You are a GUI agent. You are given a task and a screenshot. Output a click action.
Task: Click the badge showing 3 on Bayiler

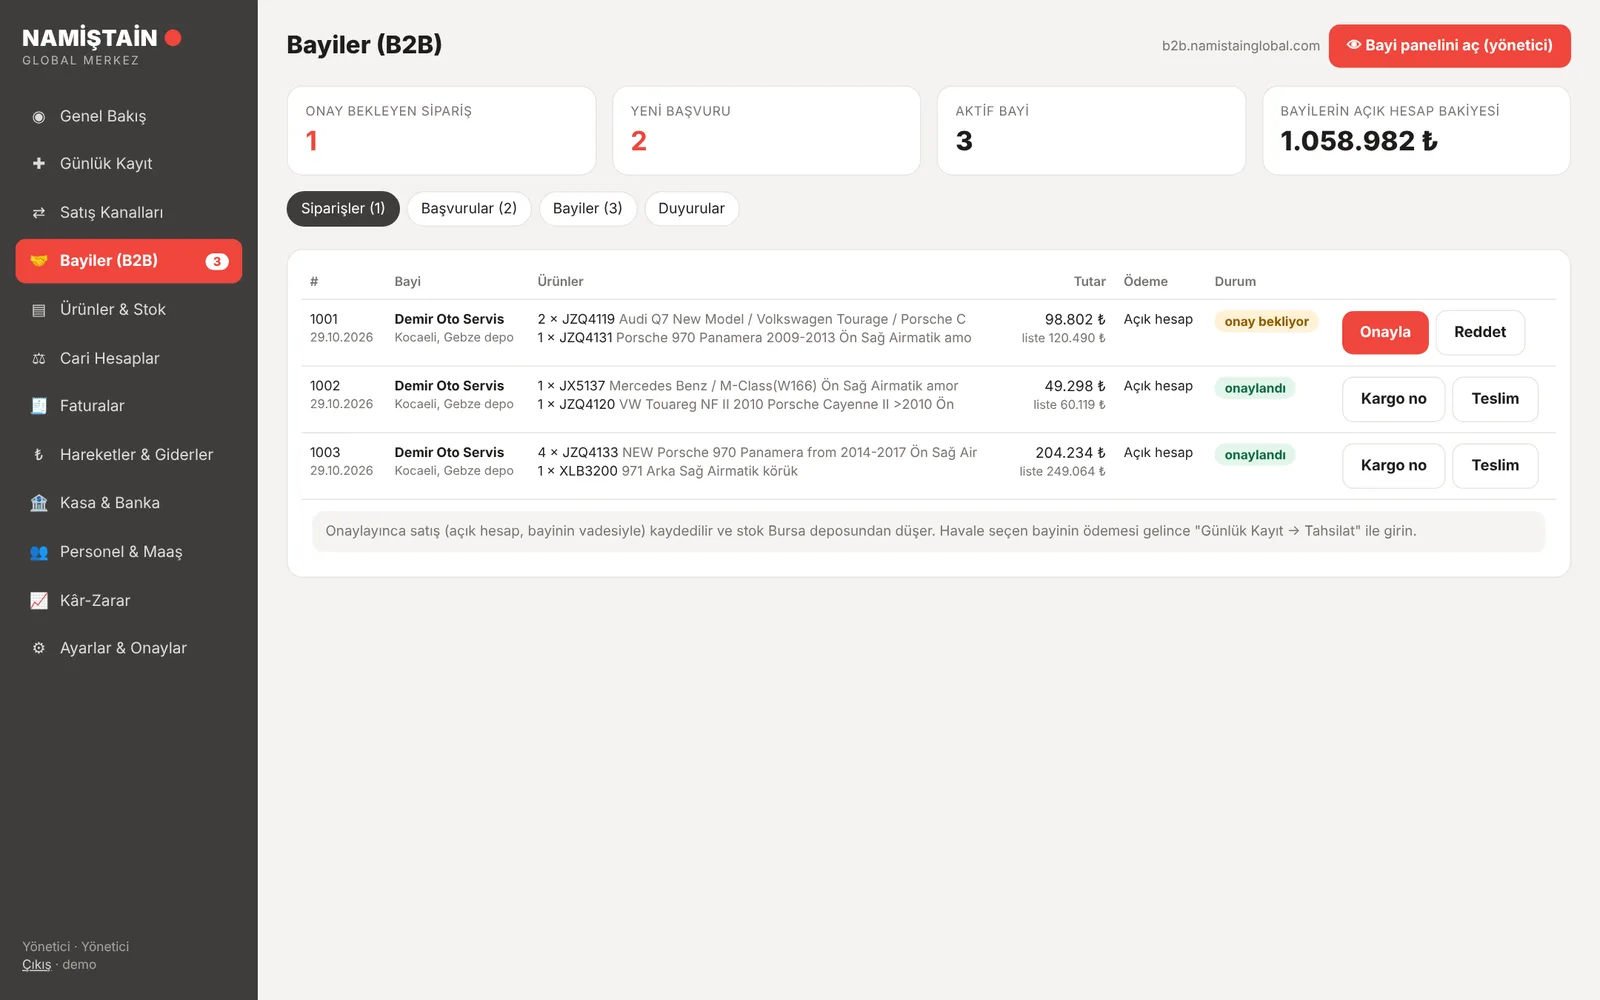[x=217, y=261]
